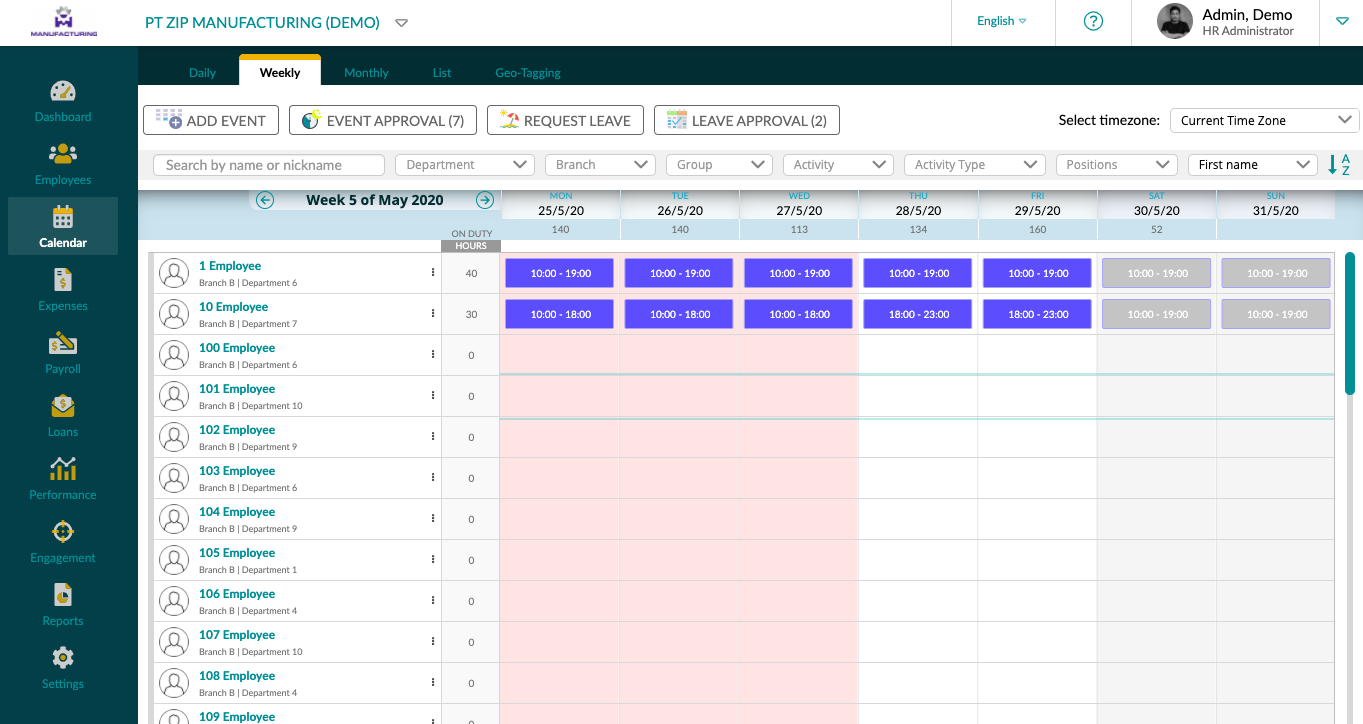Open options menu for 1 Employee
This screenshot has height=724, width=1363.
[x=433, y=272]
